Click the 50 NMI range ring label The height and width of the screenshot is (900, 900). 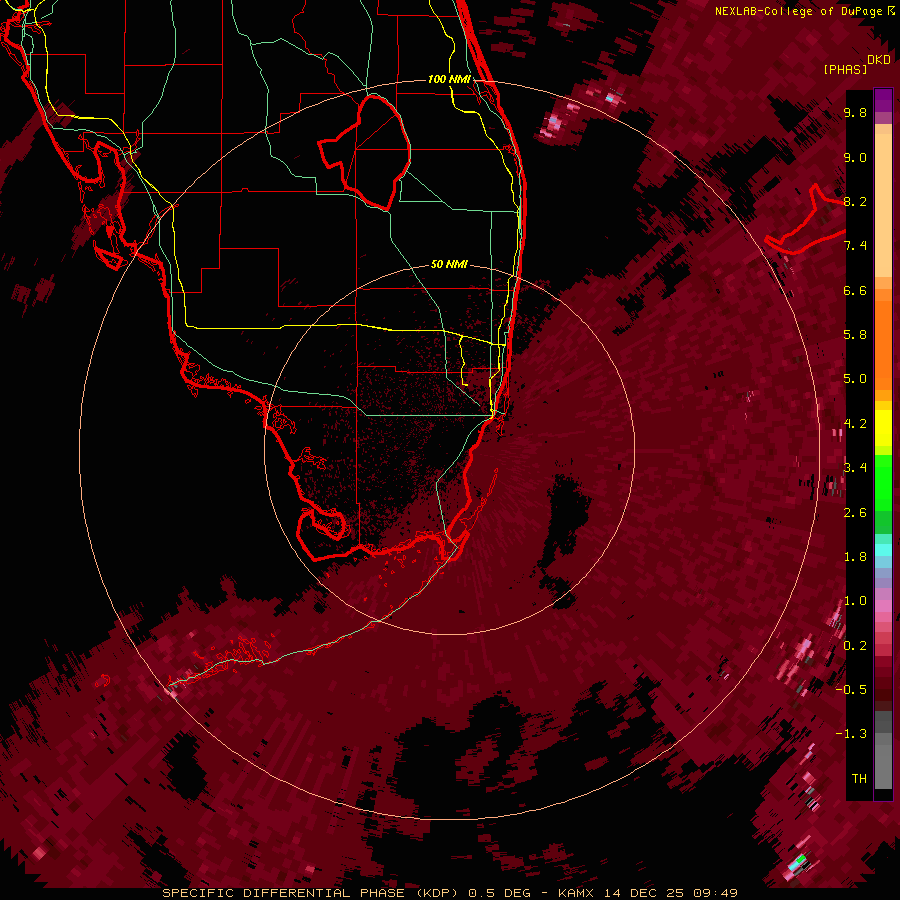pyautogui.click(x=449, y=264)
